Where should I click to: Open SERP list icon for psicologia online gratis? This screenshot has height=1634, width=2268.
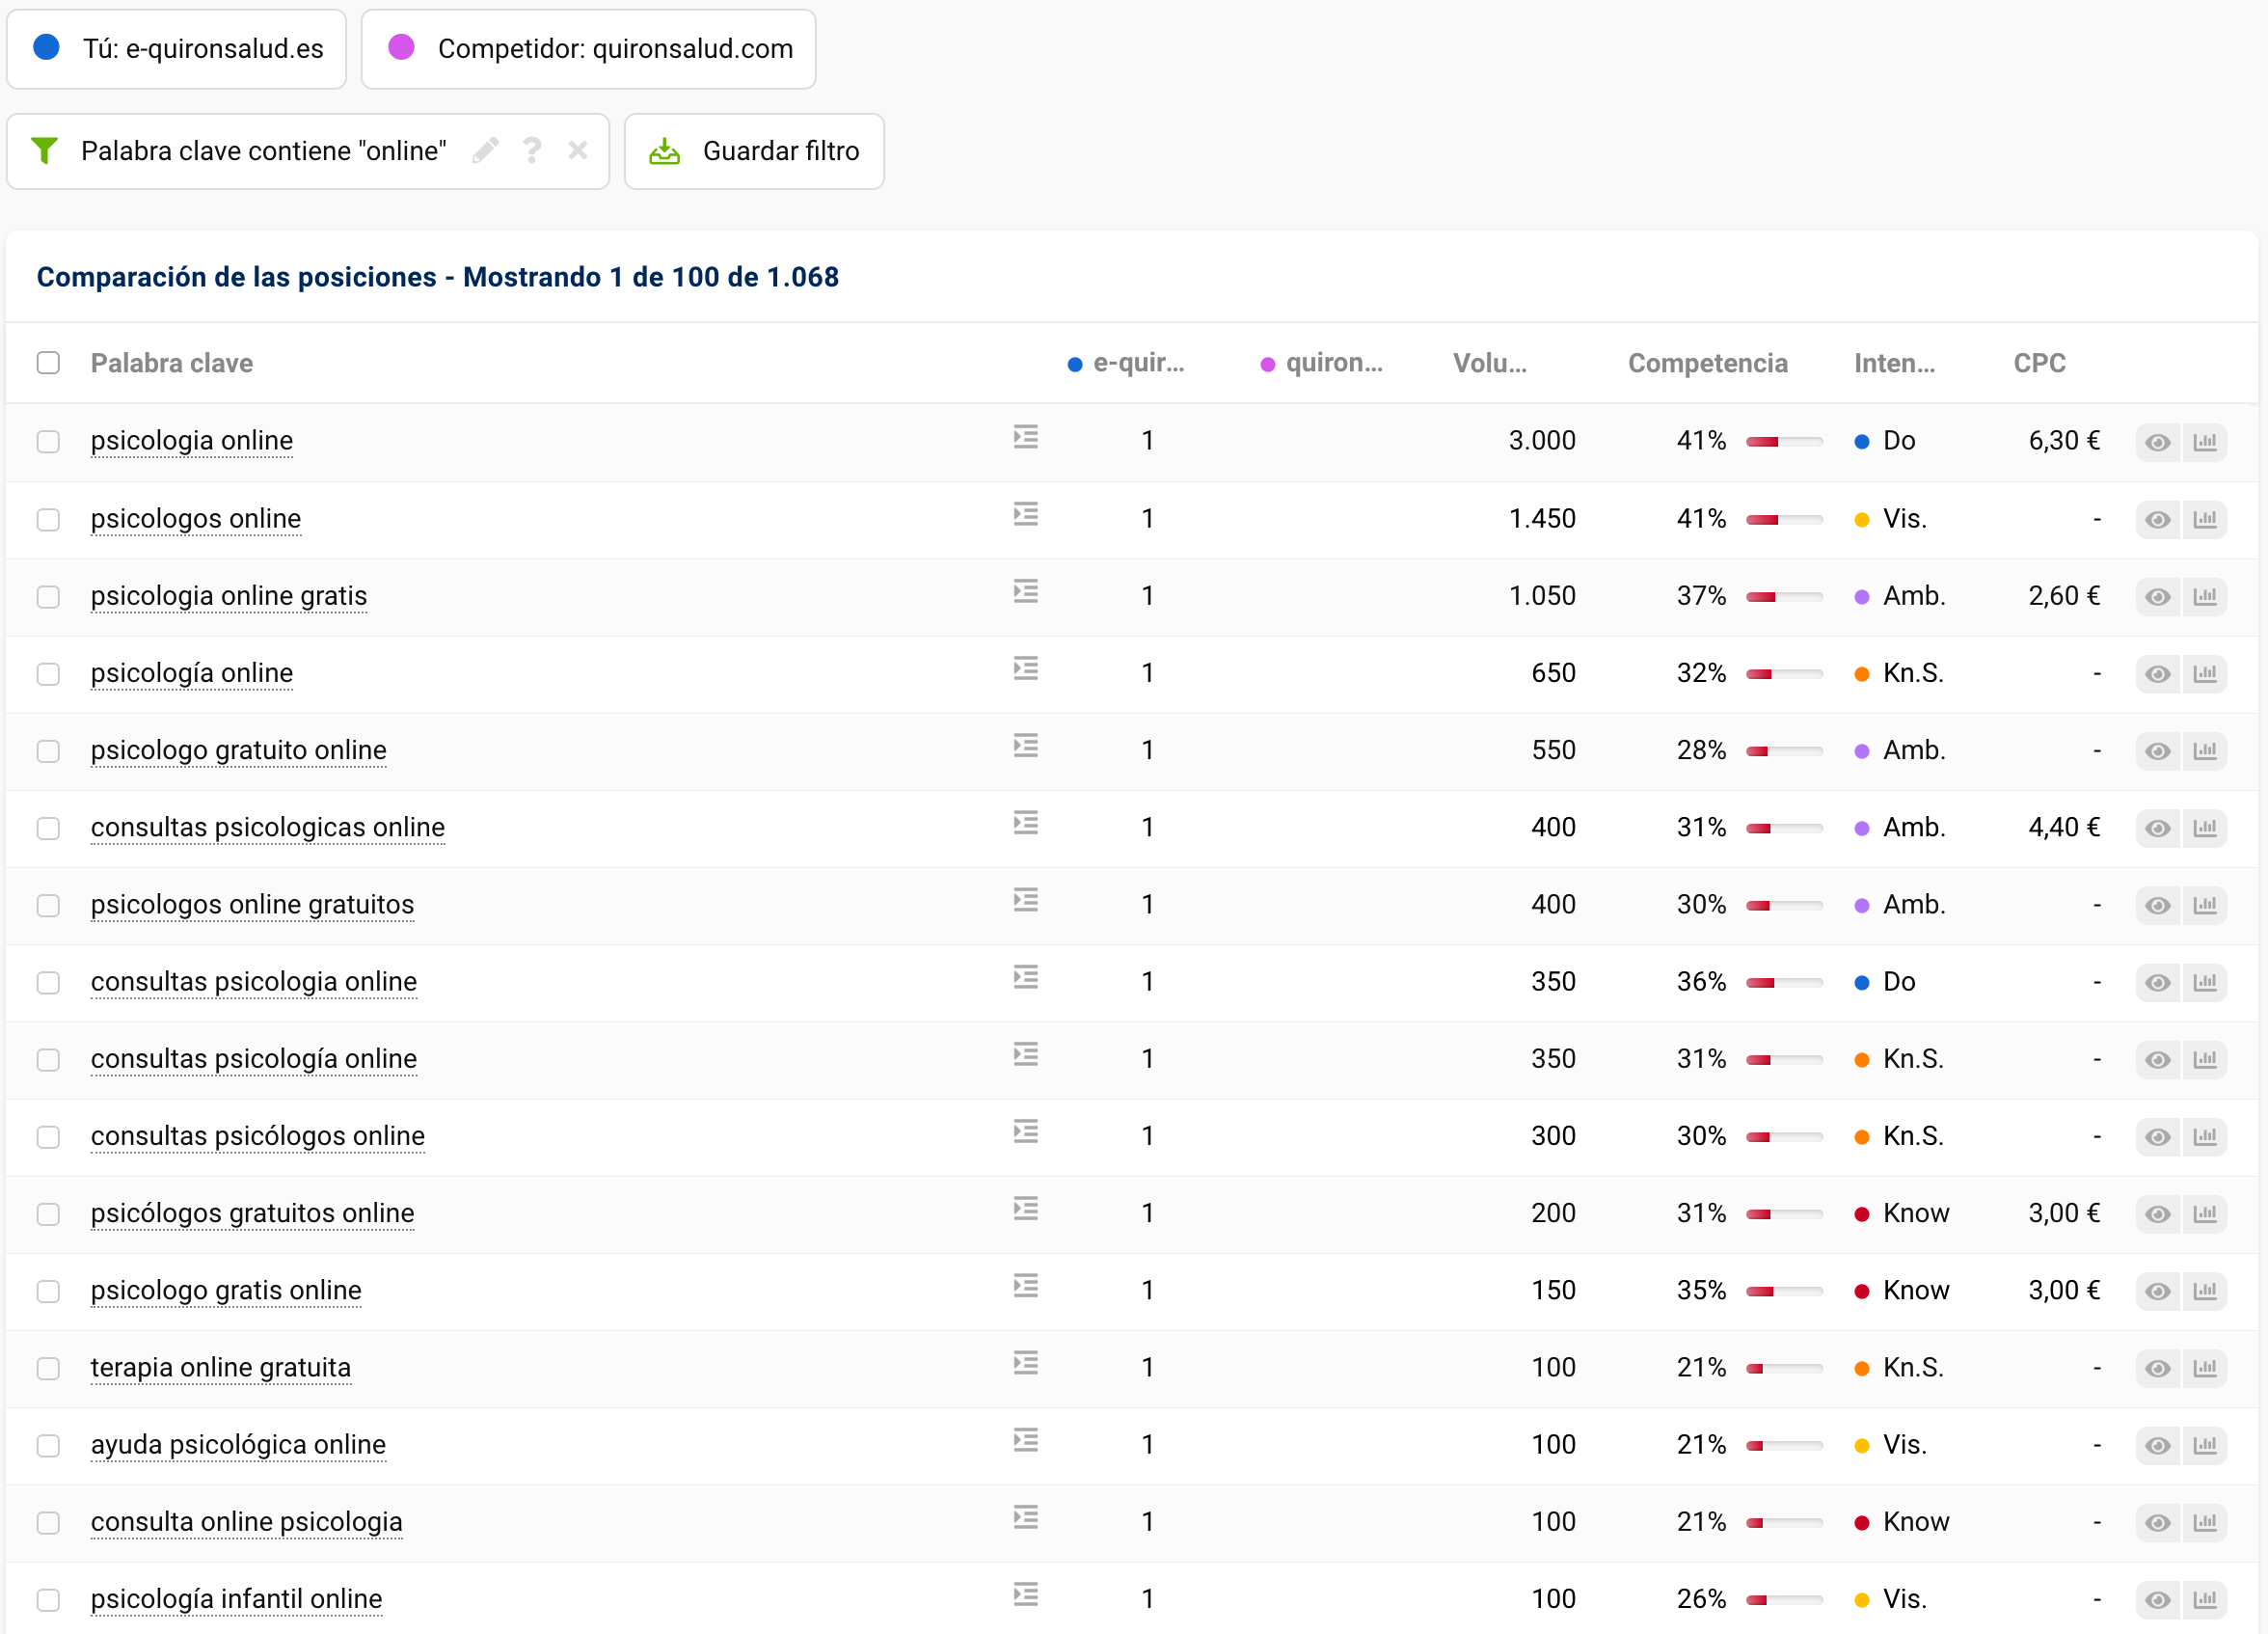(x=1025, y=592)
